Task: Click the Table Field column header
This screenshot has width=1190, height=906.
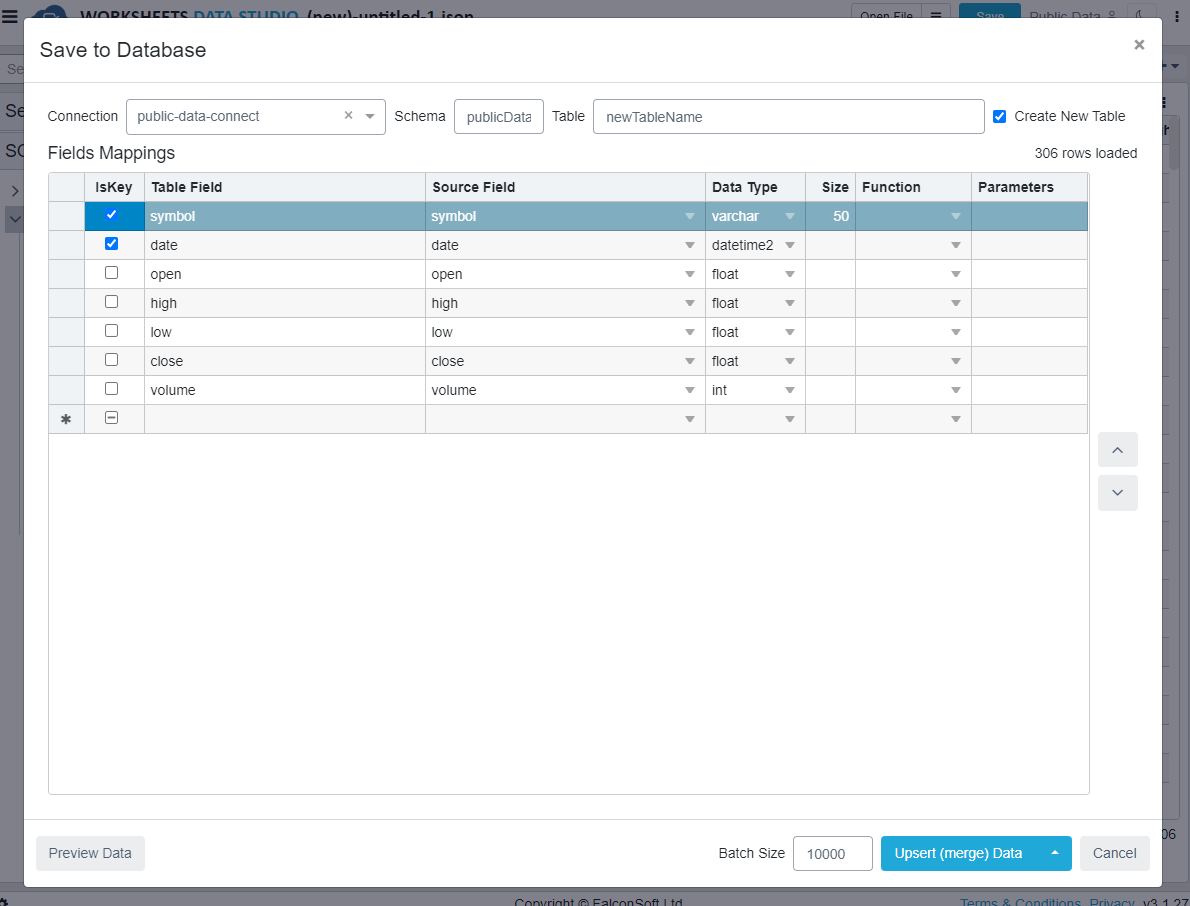Action: [285, 187]
